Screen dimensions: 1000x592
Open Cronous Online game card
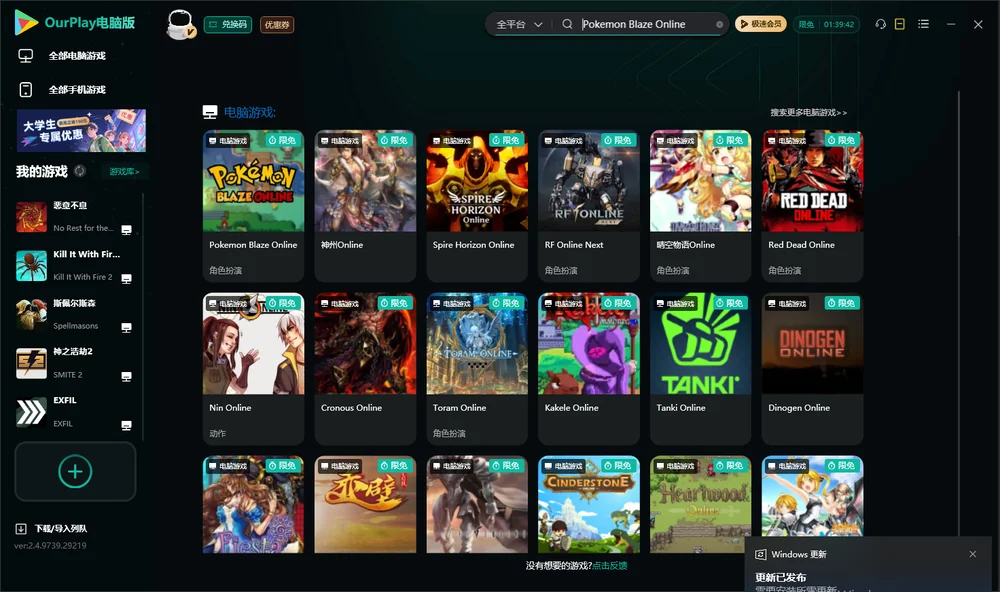coord(365,368)
